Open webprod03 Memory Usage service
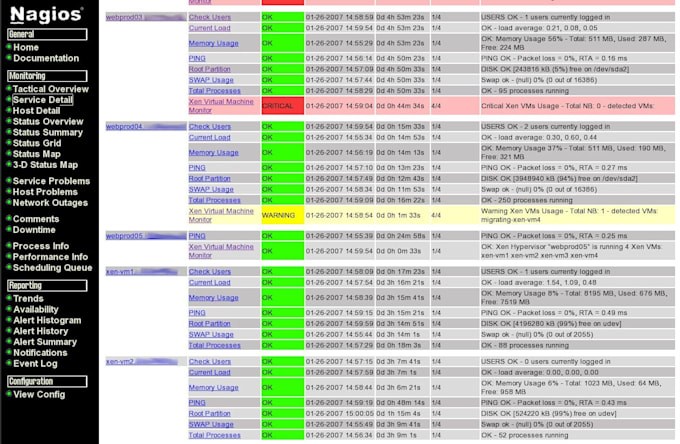Viewport: 680px width, 444px height. click(x=214, y=43)
